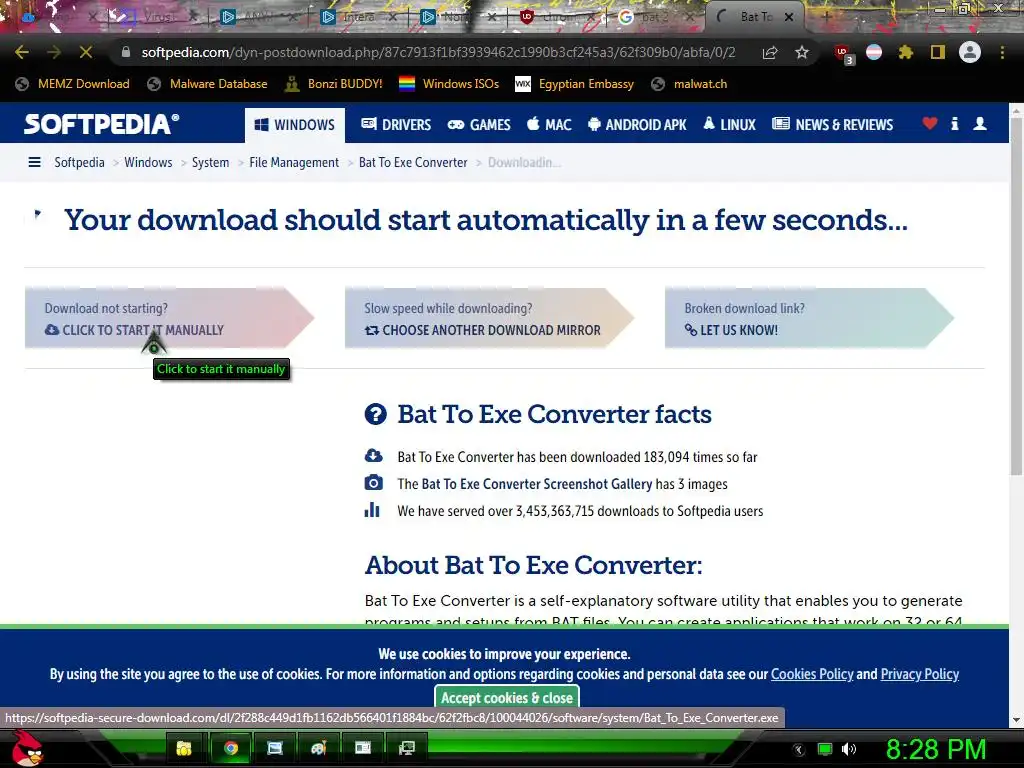Select the LINUX navigation item
This screenshot has height=768, width=1024.
[x=729, y=125]
